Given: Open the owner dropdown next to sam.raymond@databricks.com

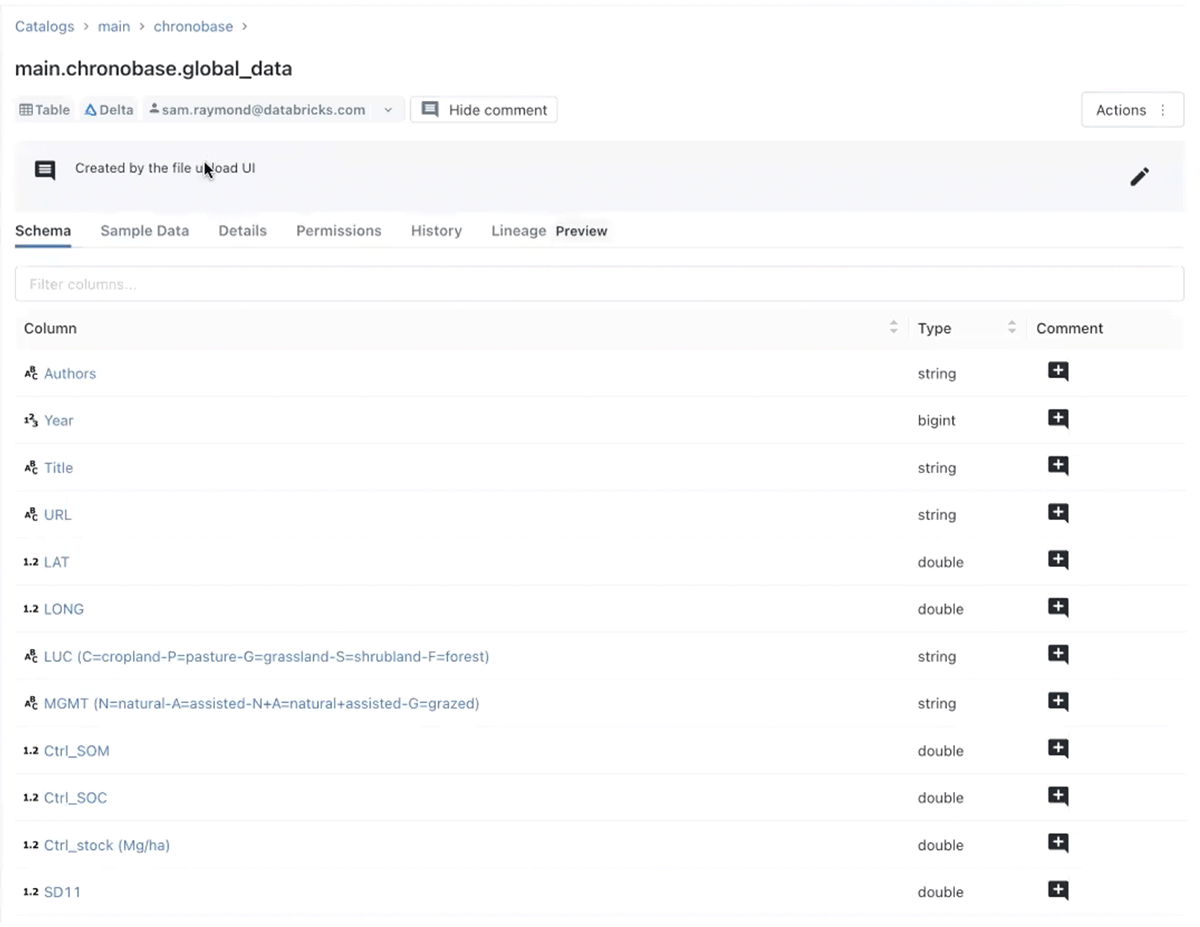Looking at the screenshot, I should click(x=388, y=110).
